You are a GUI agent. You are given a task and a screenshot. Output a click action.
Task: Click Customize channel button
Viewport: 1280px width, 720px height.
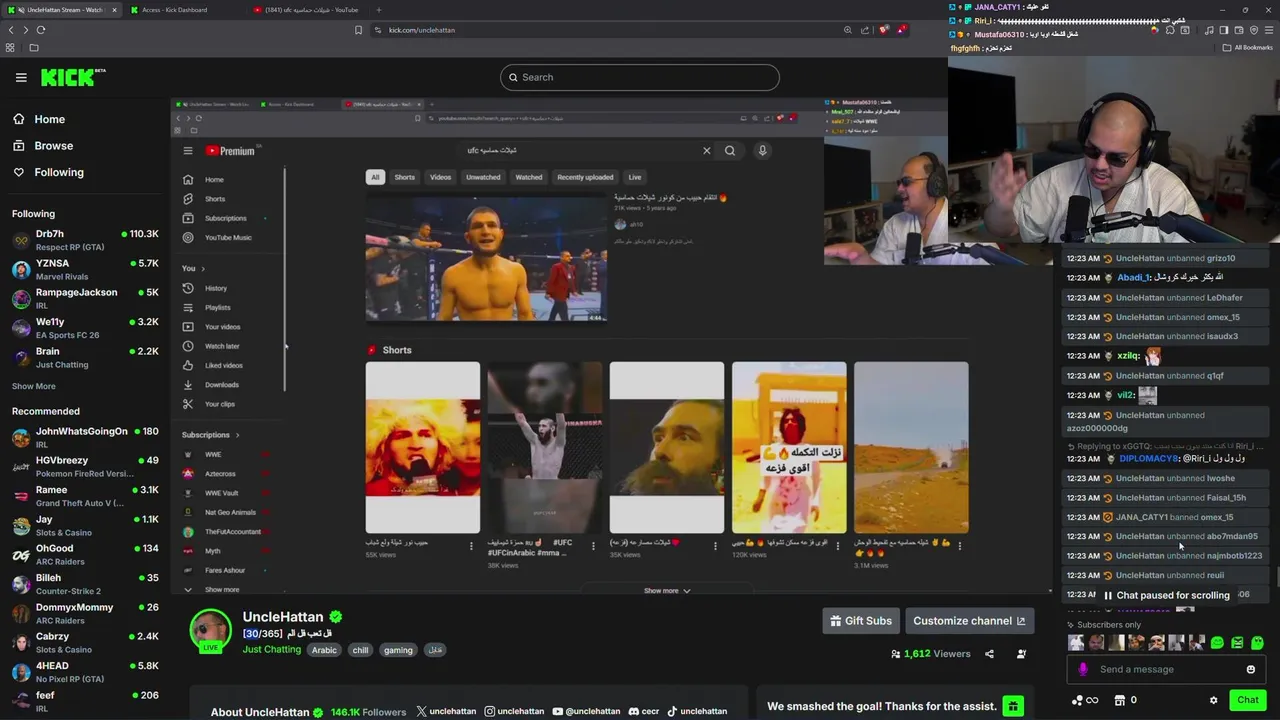click(969, 621)
